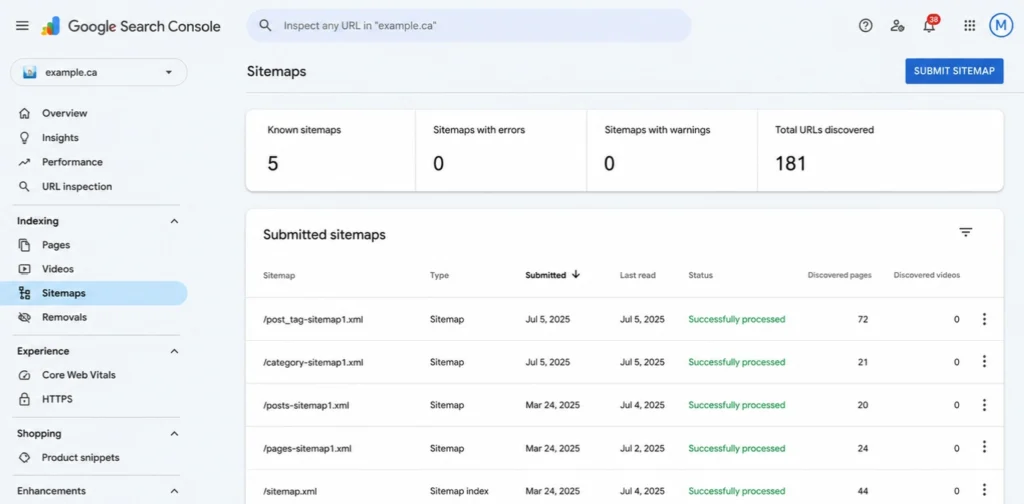The height and width of the screenshot is (504, 1024).
Task: Open the account avatar M
Action: (x=1000, y=25)
